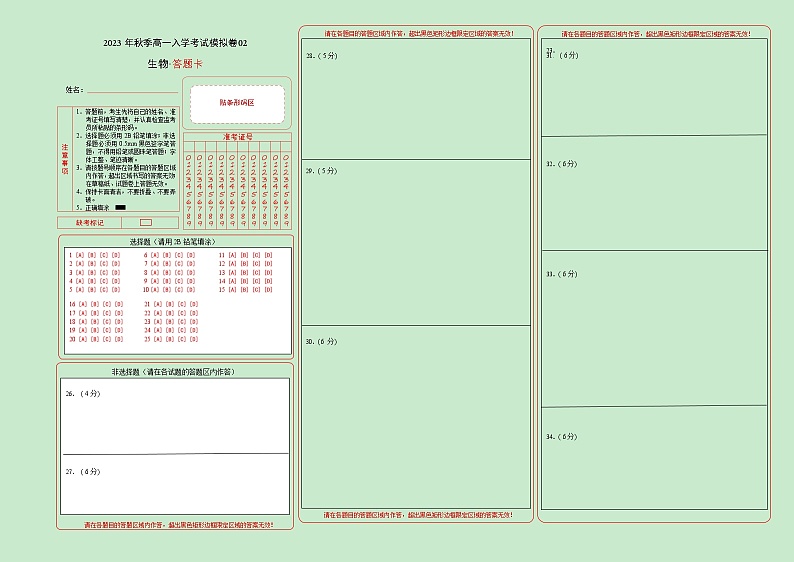Click the 准考证号 header
The height and width of the screenshot is (562, 794).
point(237,137)
